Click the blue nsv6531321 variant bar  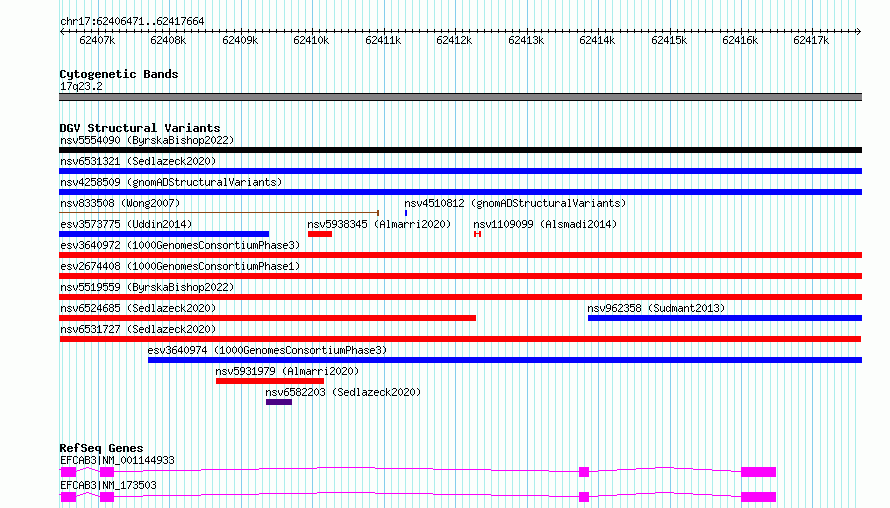[460, 171]
